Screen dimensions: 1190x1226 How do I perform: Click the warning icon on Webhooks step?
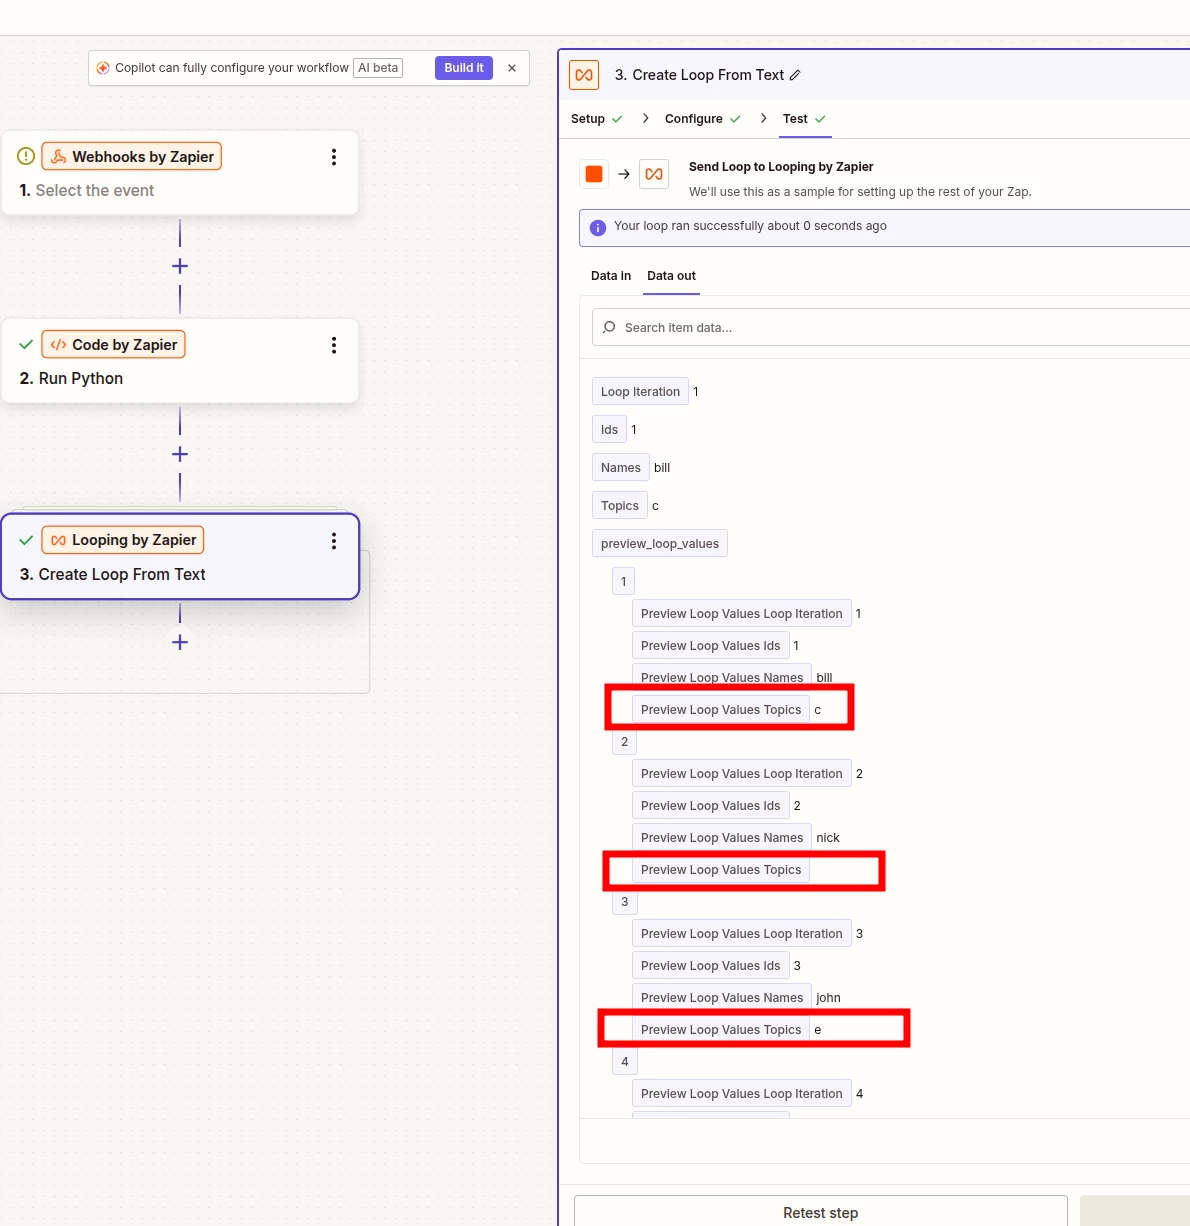[x=26, y=156]
